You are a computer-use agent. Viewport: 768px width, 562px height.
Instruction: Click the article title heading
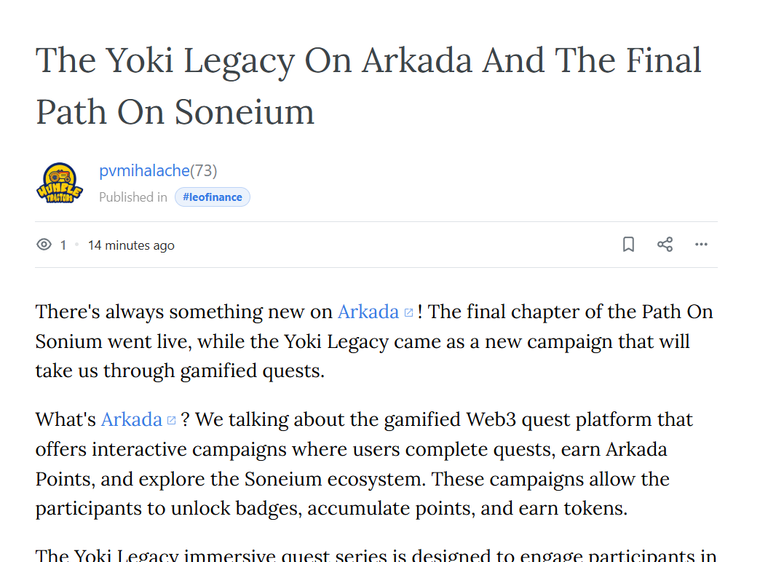tap(368, 86)
